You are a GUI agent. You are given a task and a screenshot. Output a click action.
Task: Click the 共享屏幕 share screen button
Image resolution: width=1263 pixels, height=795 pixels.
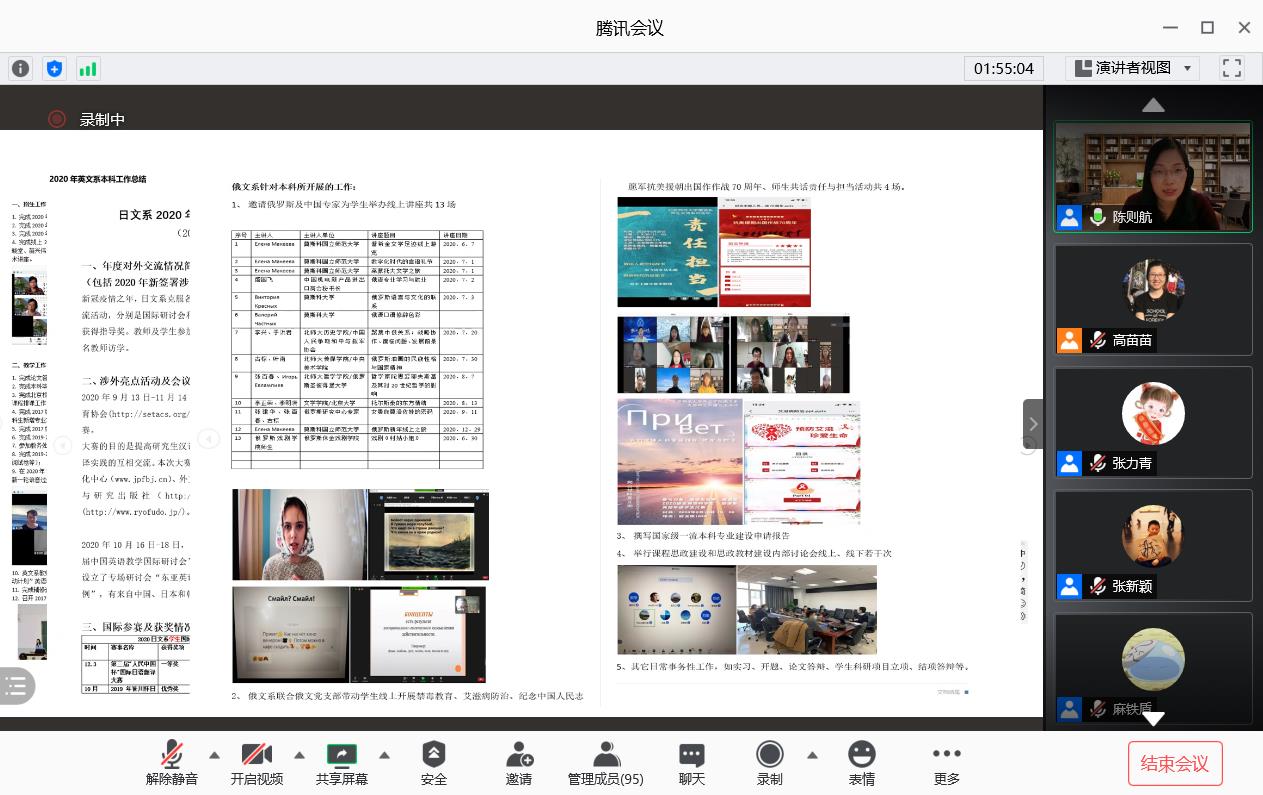tap(341, 763)
